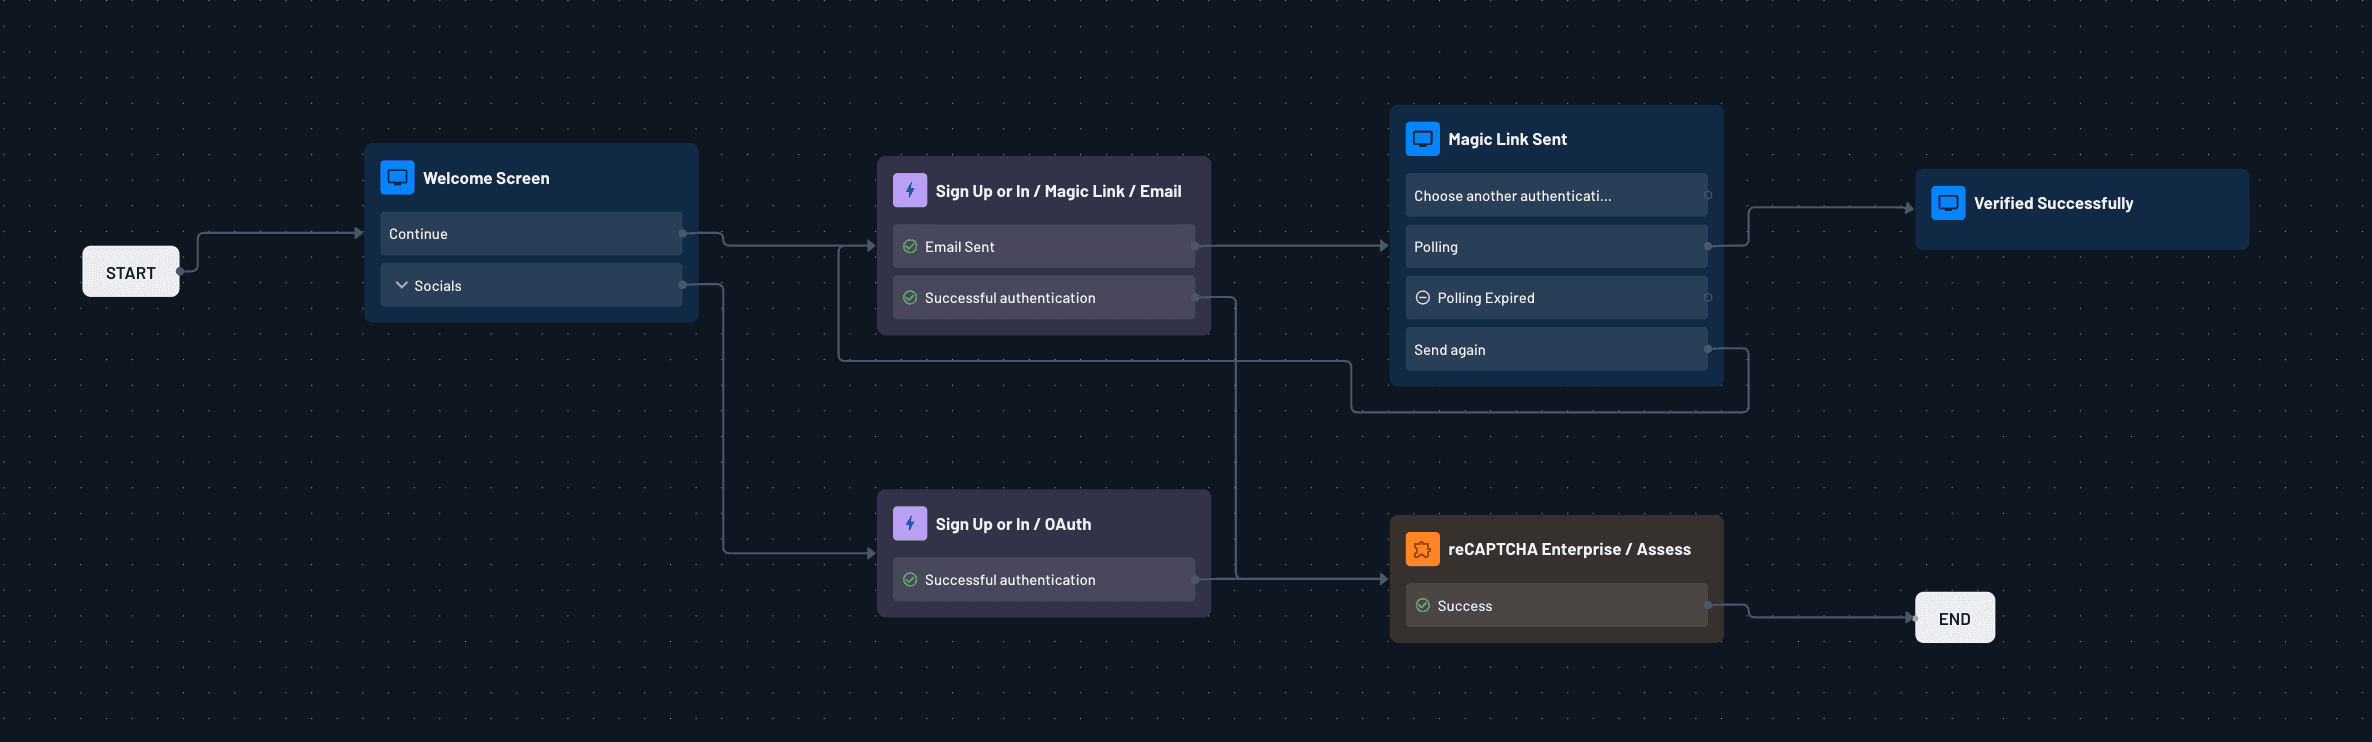Click the Choose another authentication row
The width and height of the screenshot is (2372, 742).
click(1555, 196)
